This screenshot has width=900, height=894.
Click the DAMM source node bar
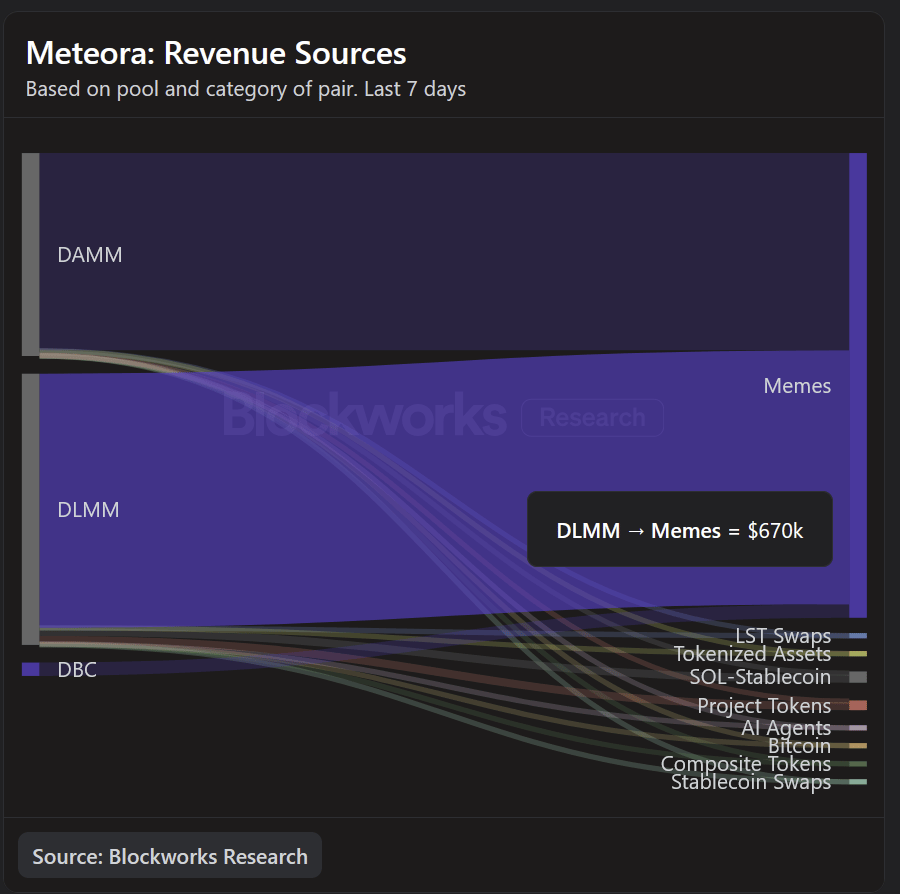30,254
